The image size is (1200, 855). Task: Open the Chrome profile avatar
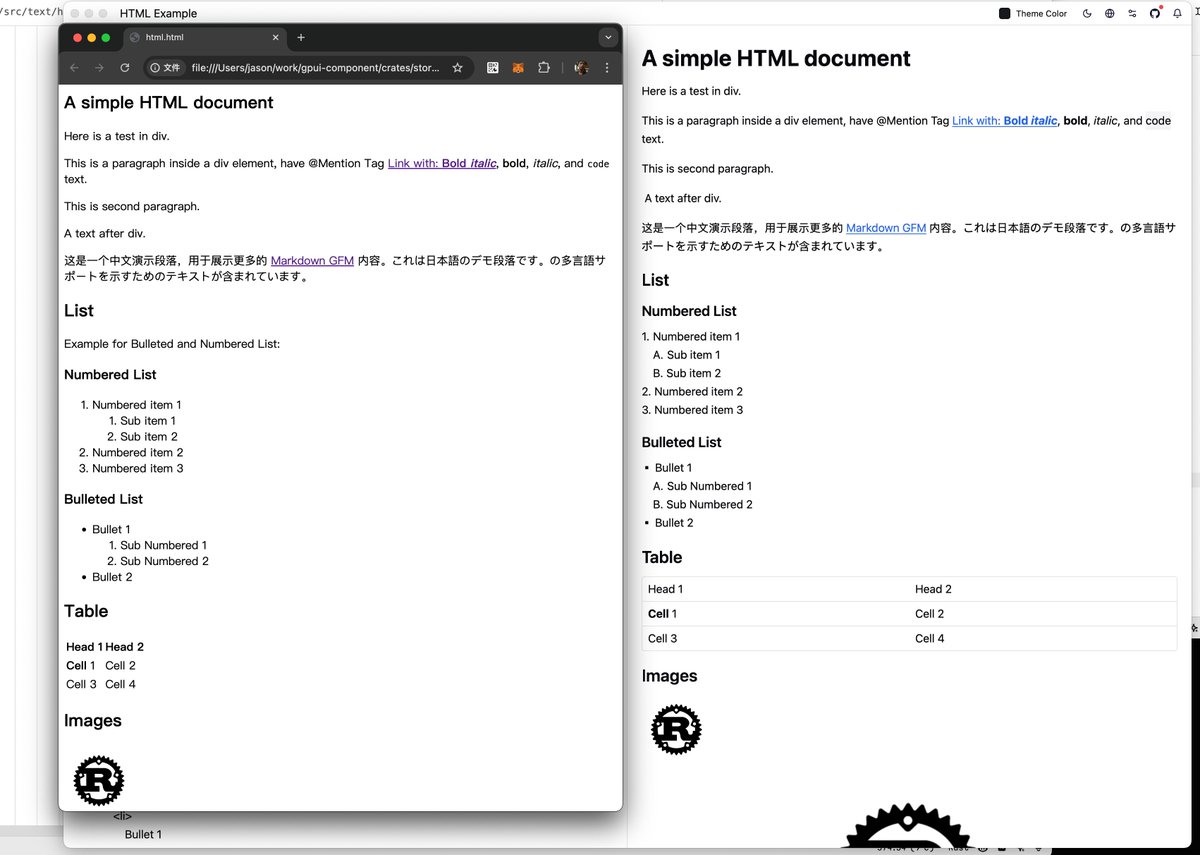(x=582, y=68)
